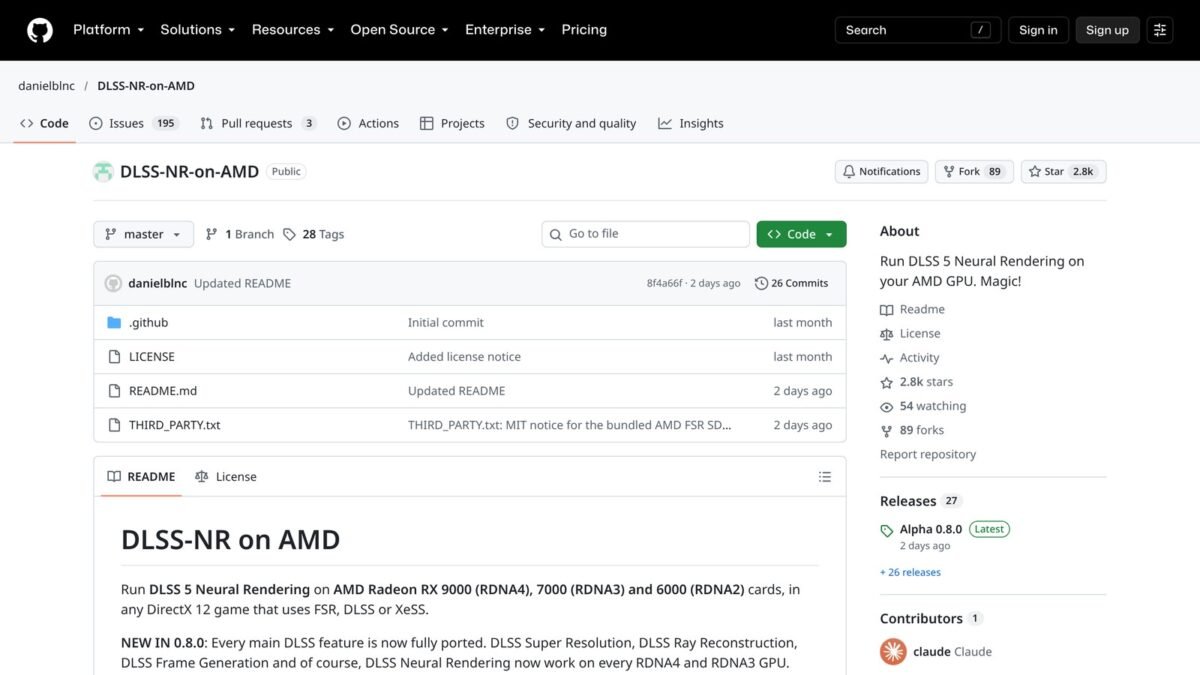Open the README.md file
The image size is (1200, 675).
(x=163, y=391)
